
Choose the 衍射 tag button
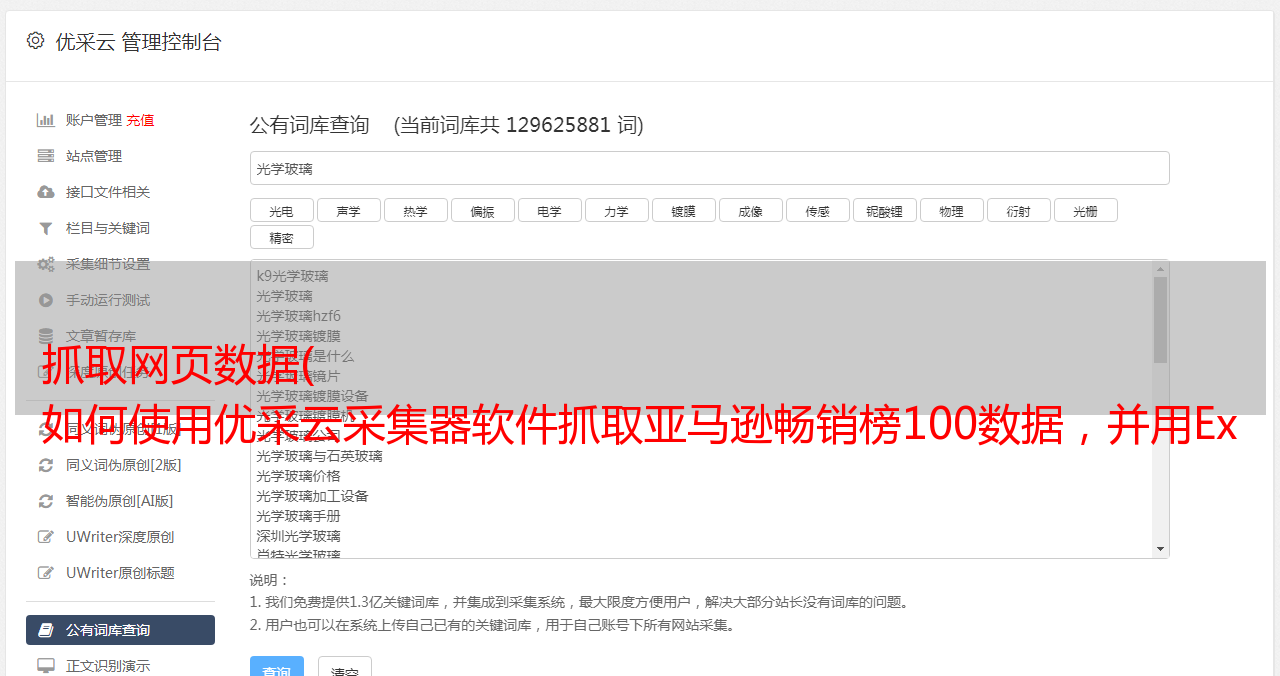[1018, 211]
